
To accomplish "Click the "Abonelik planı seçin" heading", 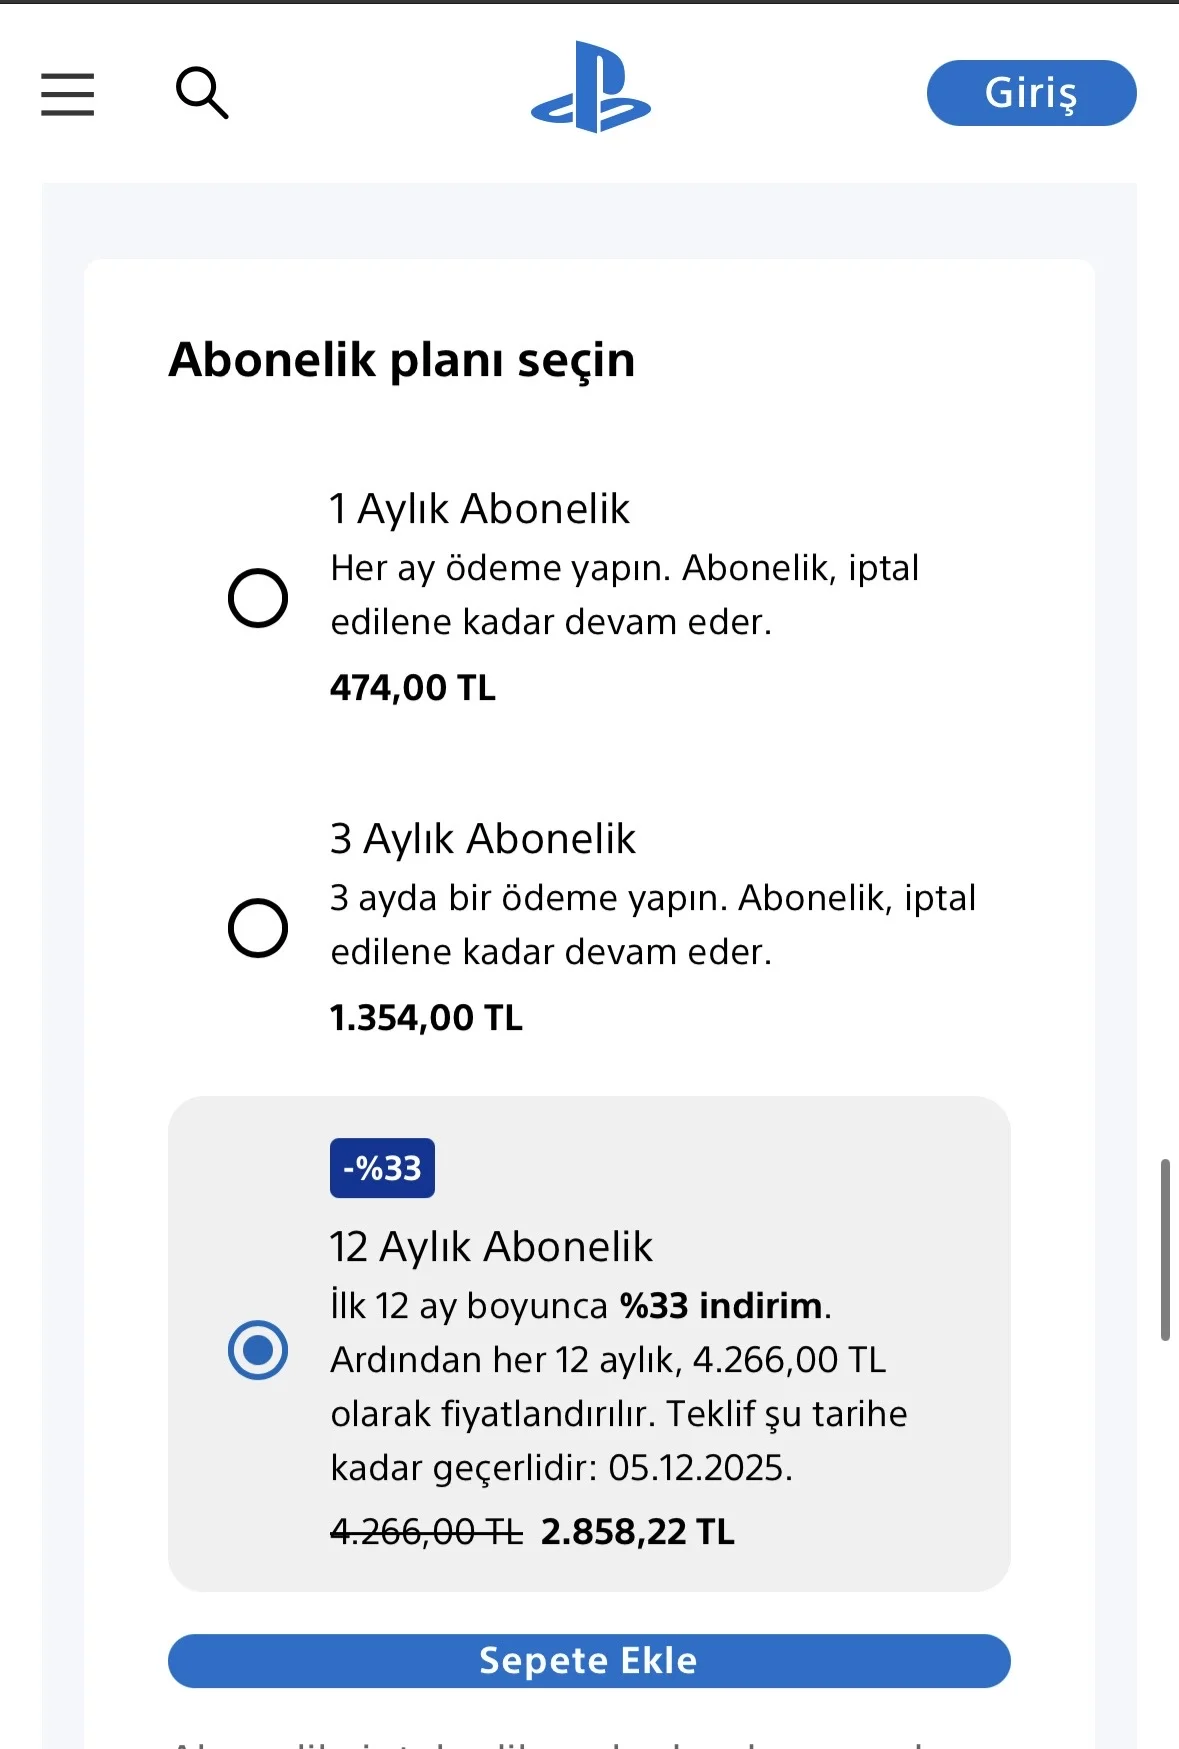I will coord(402,360).
